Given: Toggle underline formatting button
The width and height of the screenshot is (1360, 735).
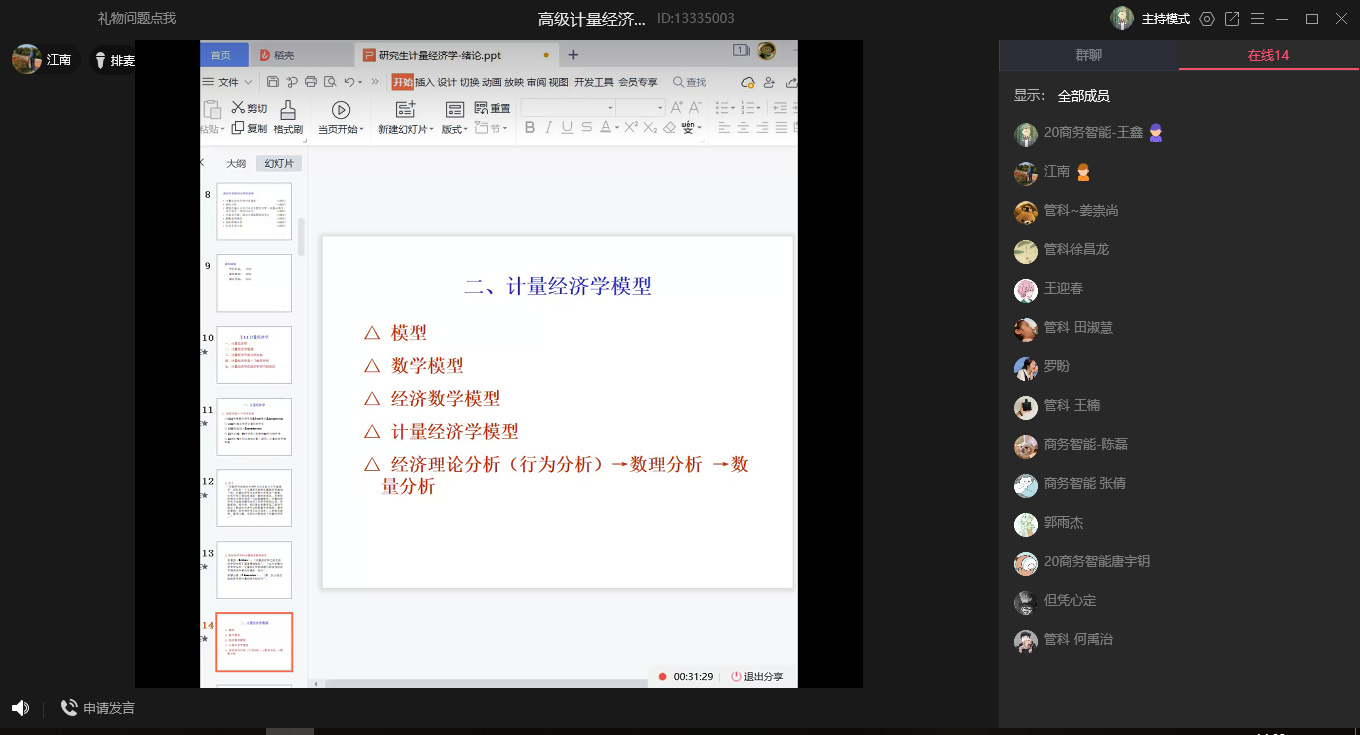Looking at the screenshot, I should (567, 128).
